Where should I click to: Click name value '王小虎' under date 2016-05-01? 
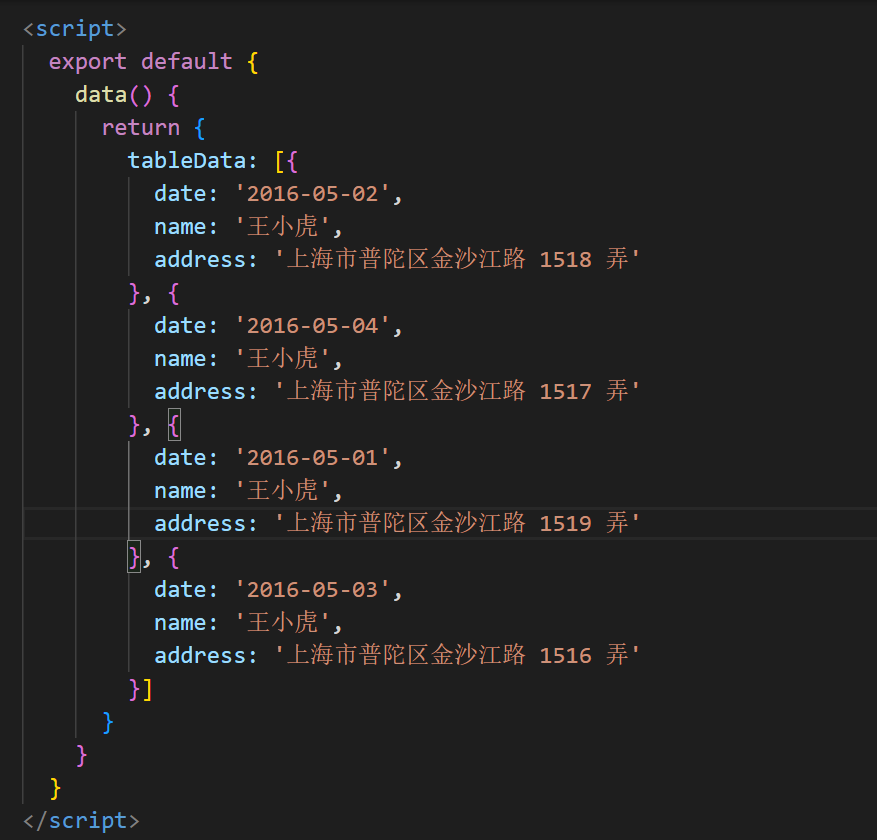click(282, 490)
